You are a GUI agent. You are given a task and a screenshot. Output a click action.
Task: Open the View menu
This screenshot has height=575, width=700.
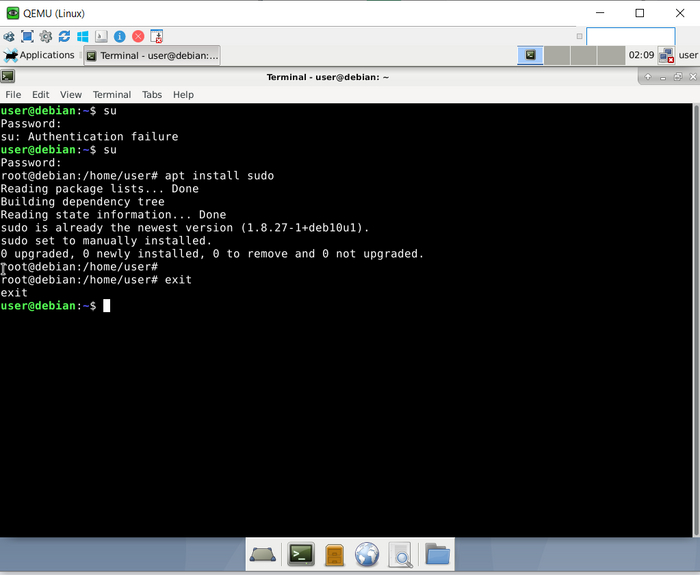click(x=71, y=95)
